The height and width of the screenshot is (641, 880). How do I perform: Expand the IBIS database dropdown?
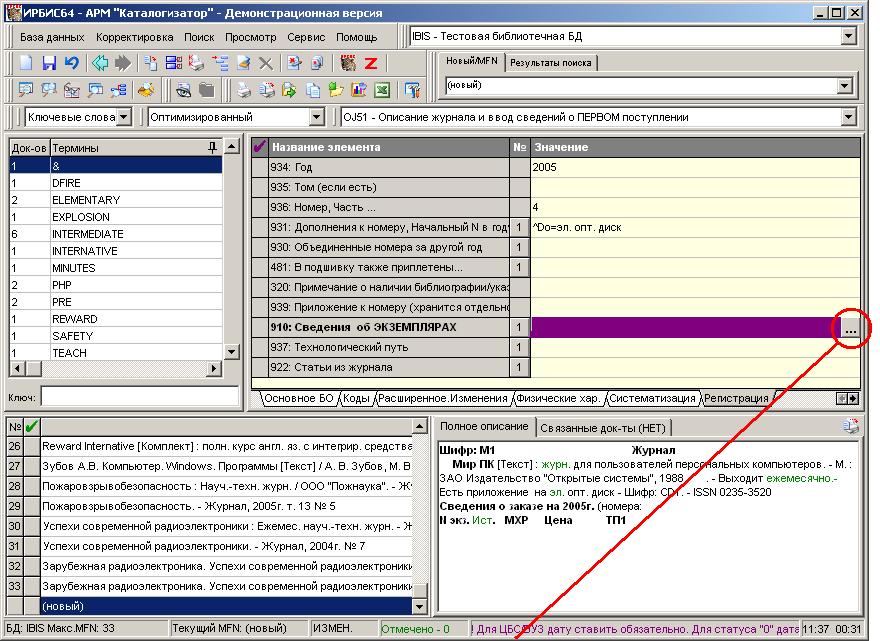(848, 36)
